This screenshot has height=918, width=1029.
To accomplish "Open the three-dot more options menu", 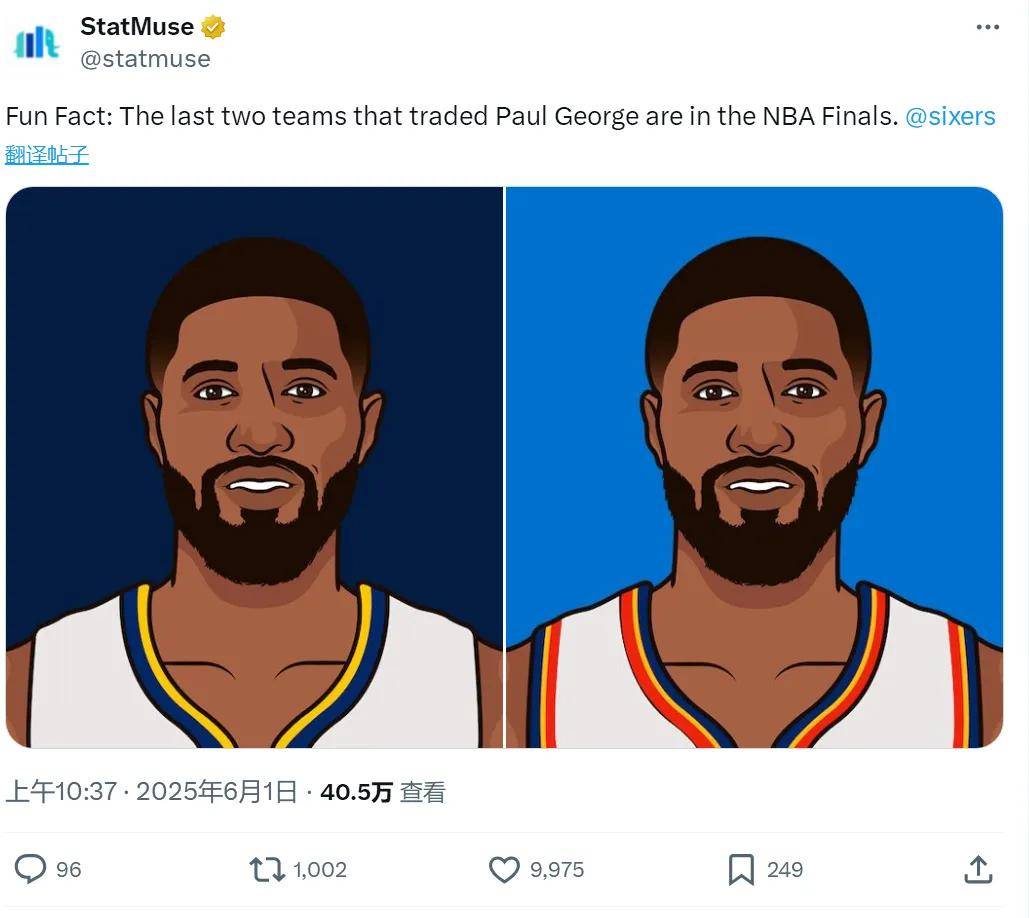I will click(x=987, y=27).
